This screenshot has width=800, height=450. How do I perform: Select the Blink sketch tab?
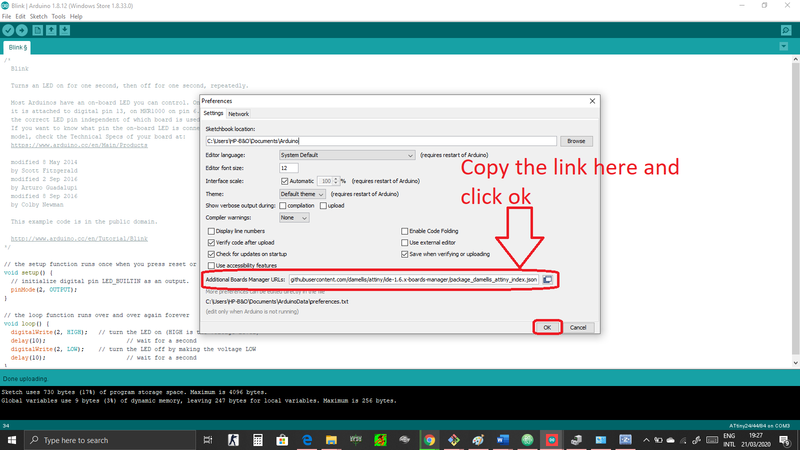(17, 47)
